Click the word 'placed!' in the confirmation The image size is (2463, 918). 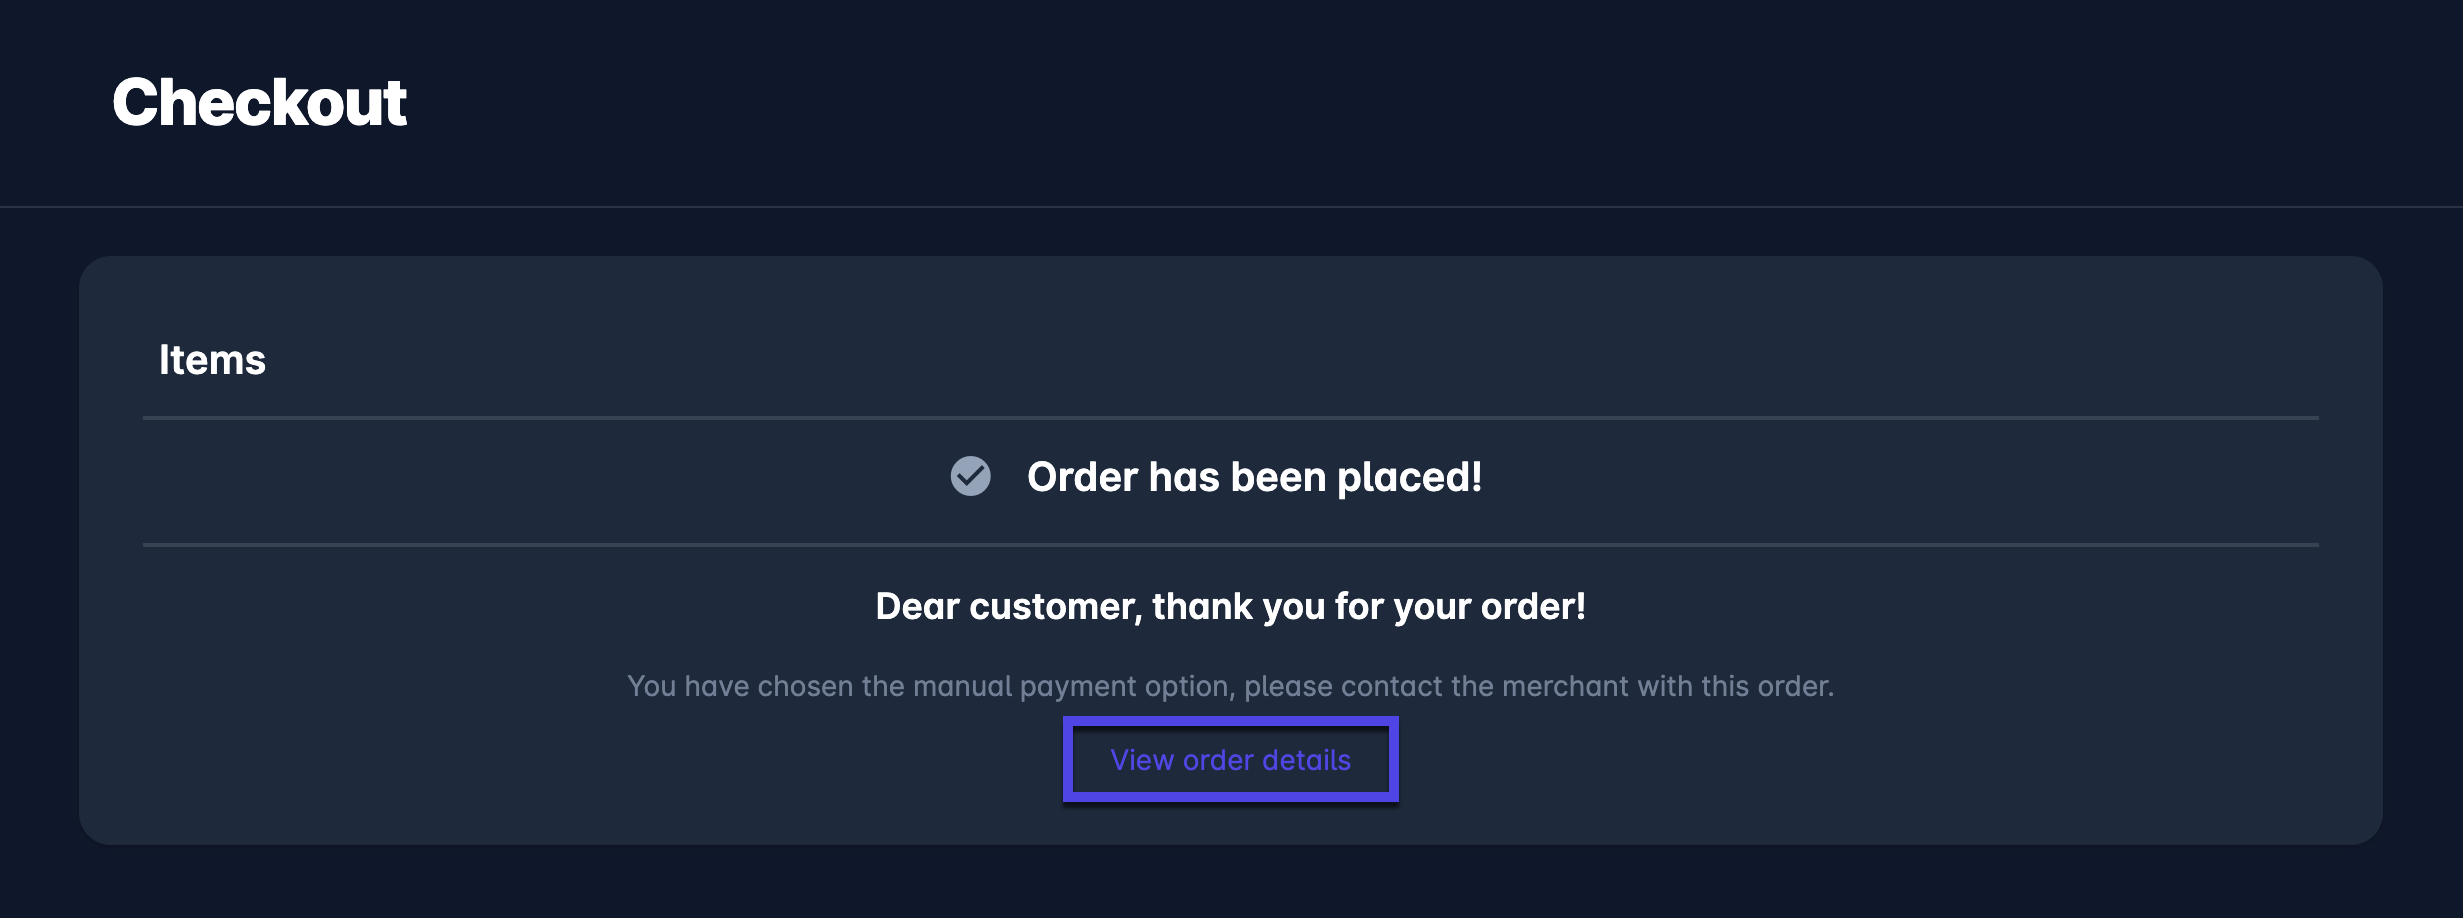coord(1409,477)
